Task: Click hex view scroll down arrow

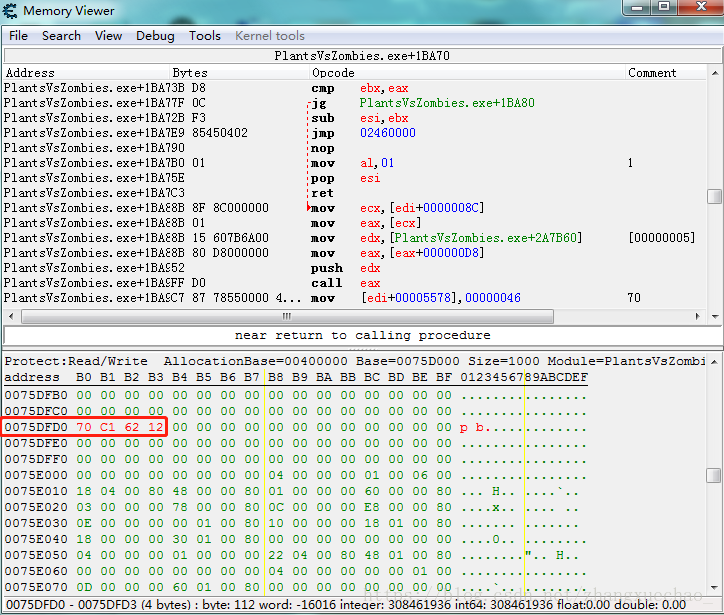Action: [715, 588]
